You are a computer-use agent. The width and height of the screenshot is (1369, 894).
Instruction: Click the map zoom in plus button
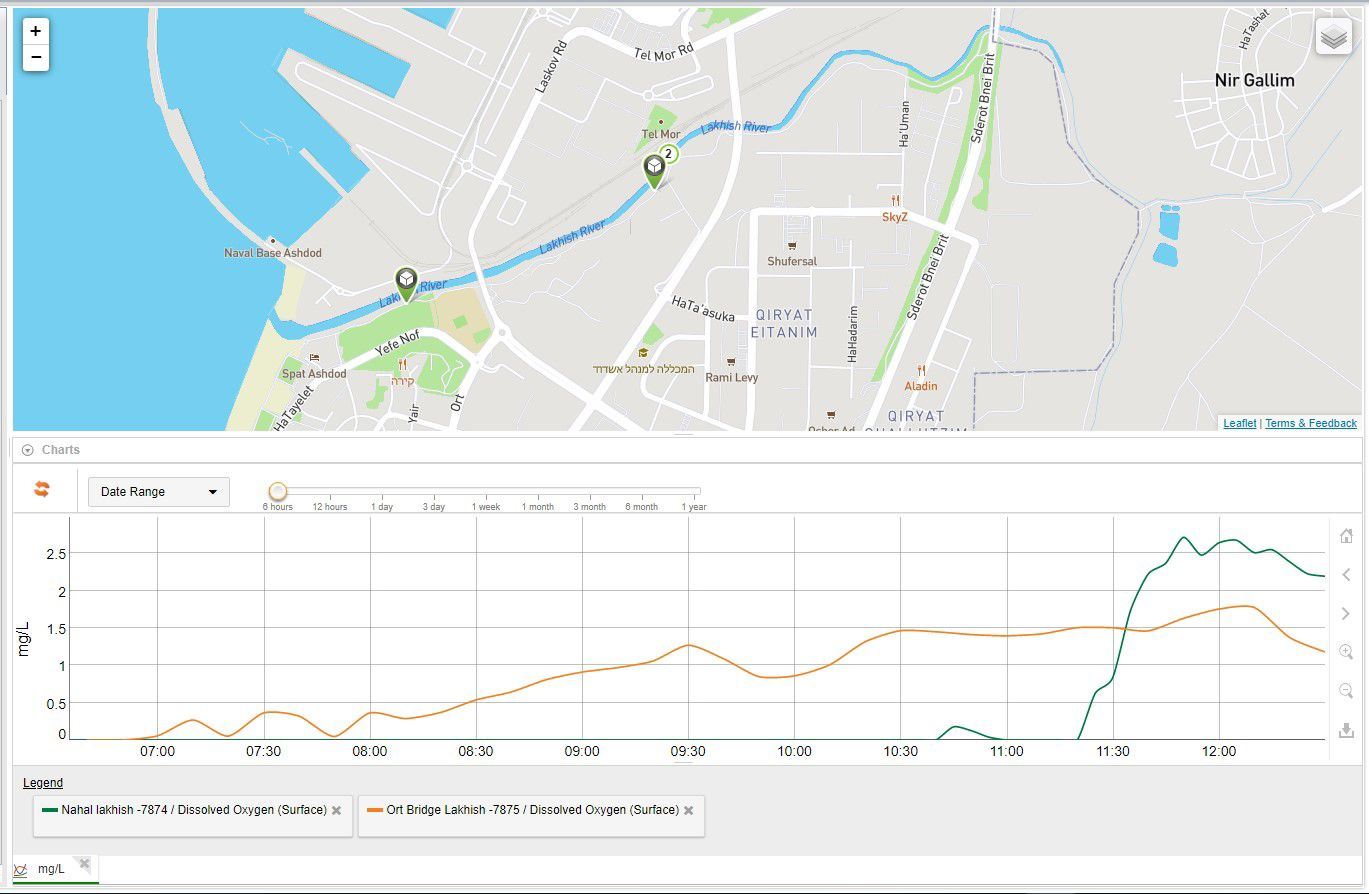[x=36, y=31]
